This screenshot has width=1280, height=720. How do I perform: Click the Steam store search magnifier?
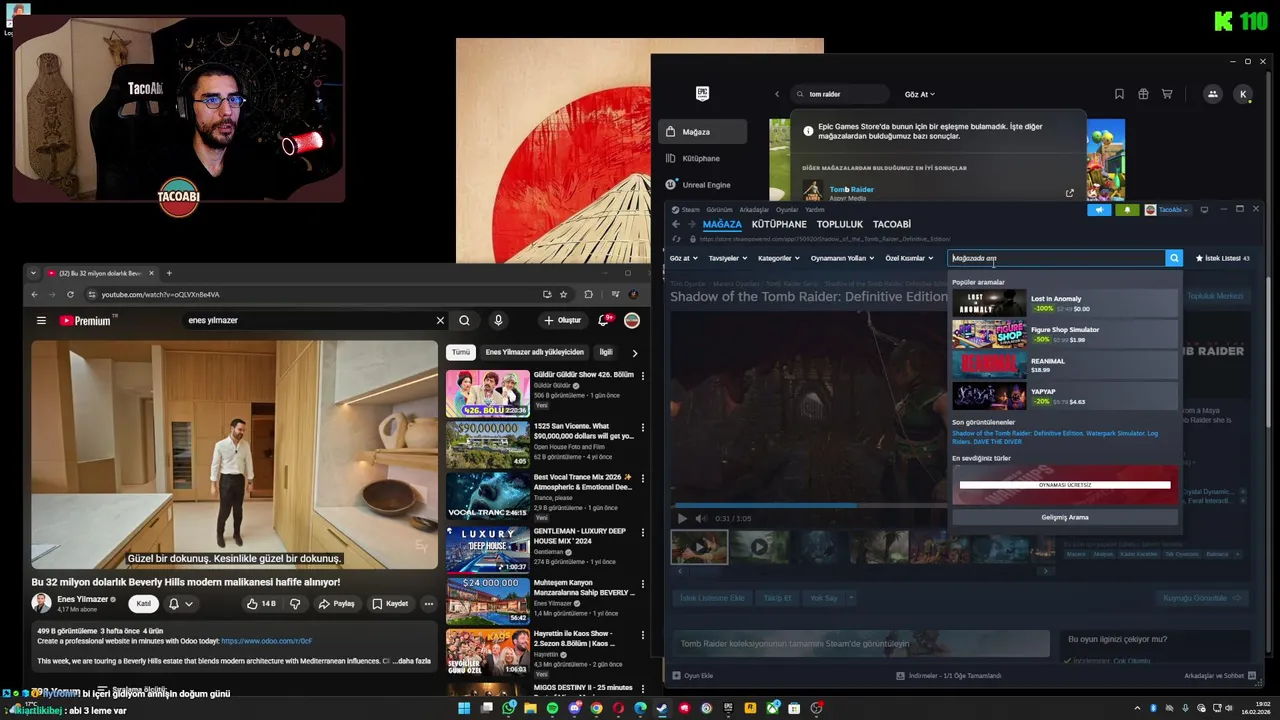1174,258
